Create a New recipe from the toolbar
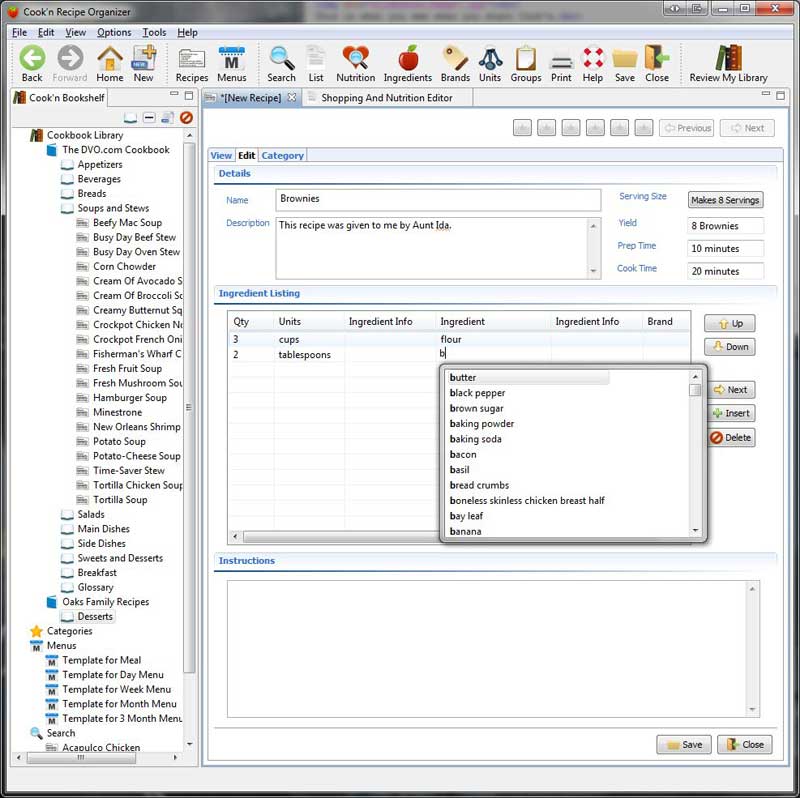Screen dimensions: 800x798 click(x=143, y=64)
